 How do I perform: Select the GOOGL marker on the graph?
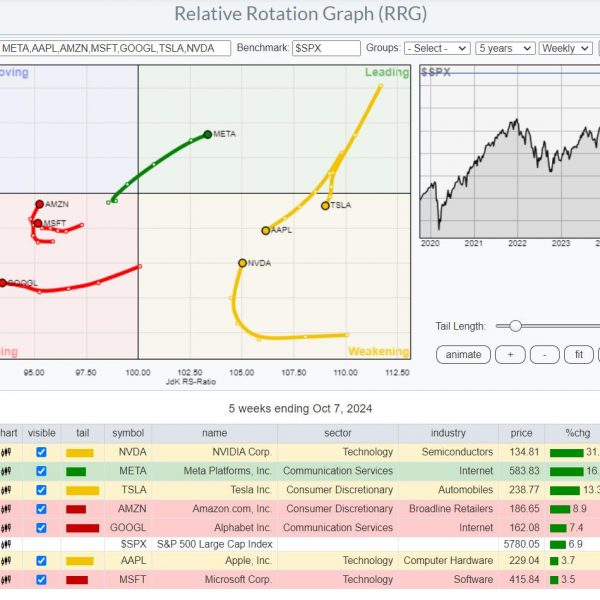3,283
